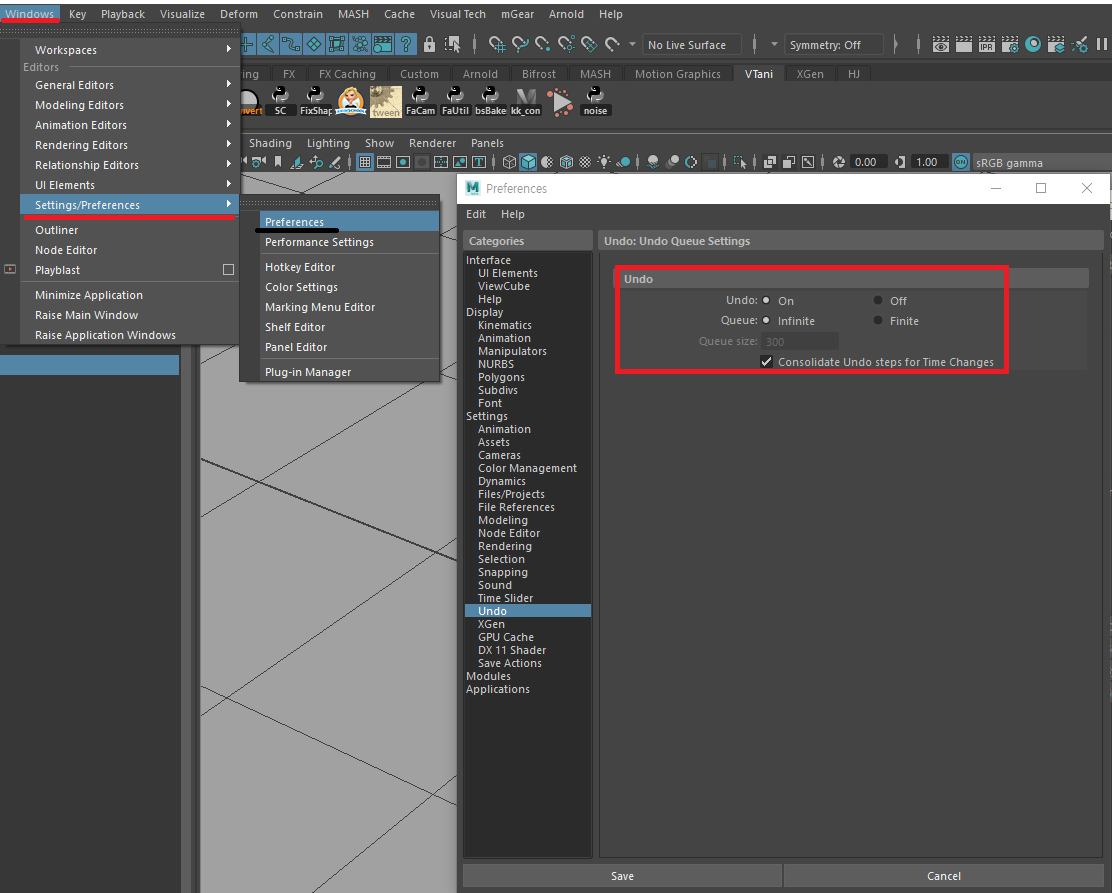1112x893 pixels.
Task: Run the FaUtil shelf script
Action: click(455, 101)
